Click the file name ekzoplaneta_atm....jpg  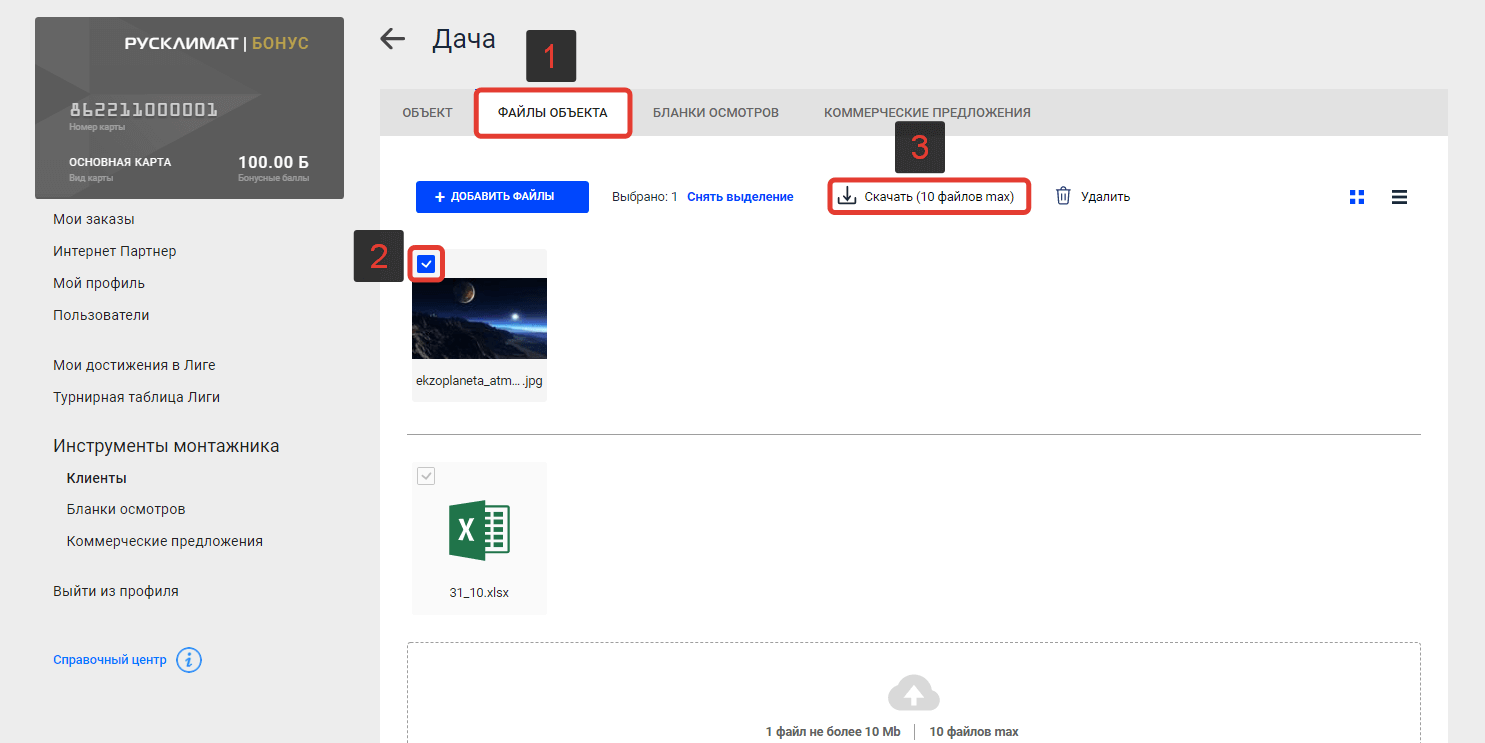tap(479, 380)
